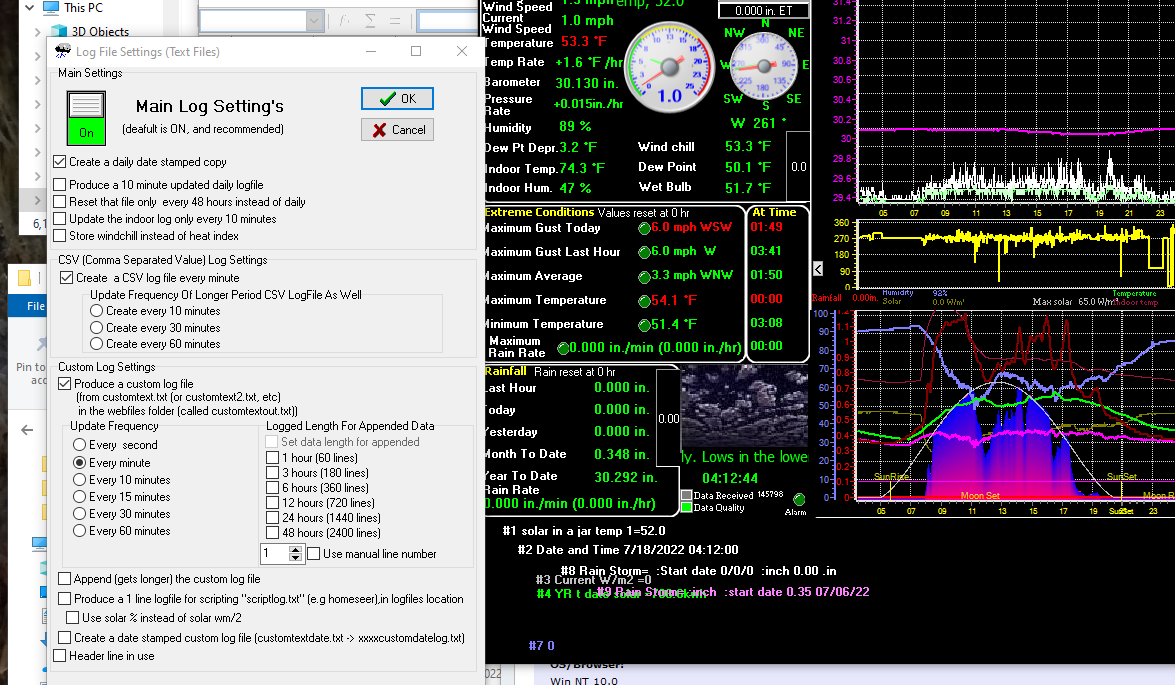Image resolution: width=1175 pixels, height=685 pixels.
Task: Click the Data Quality green indicator
Action: [x=686, y=507]
